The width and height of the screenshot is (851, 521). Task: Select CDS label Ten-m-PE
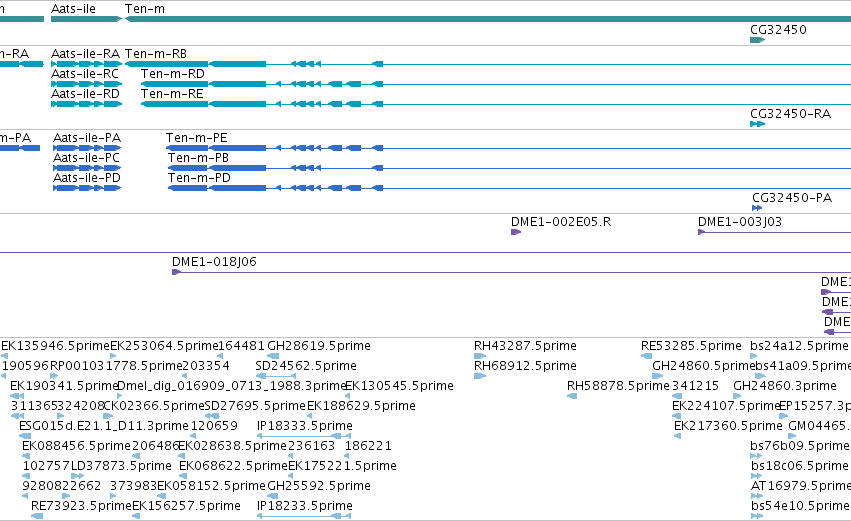(x=196, y=138)
